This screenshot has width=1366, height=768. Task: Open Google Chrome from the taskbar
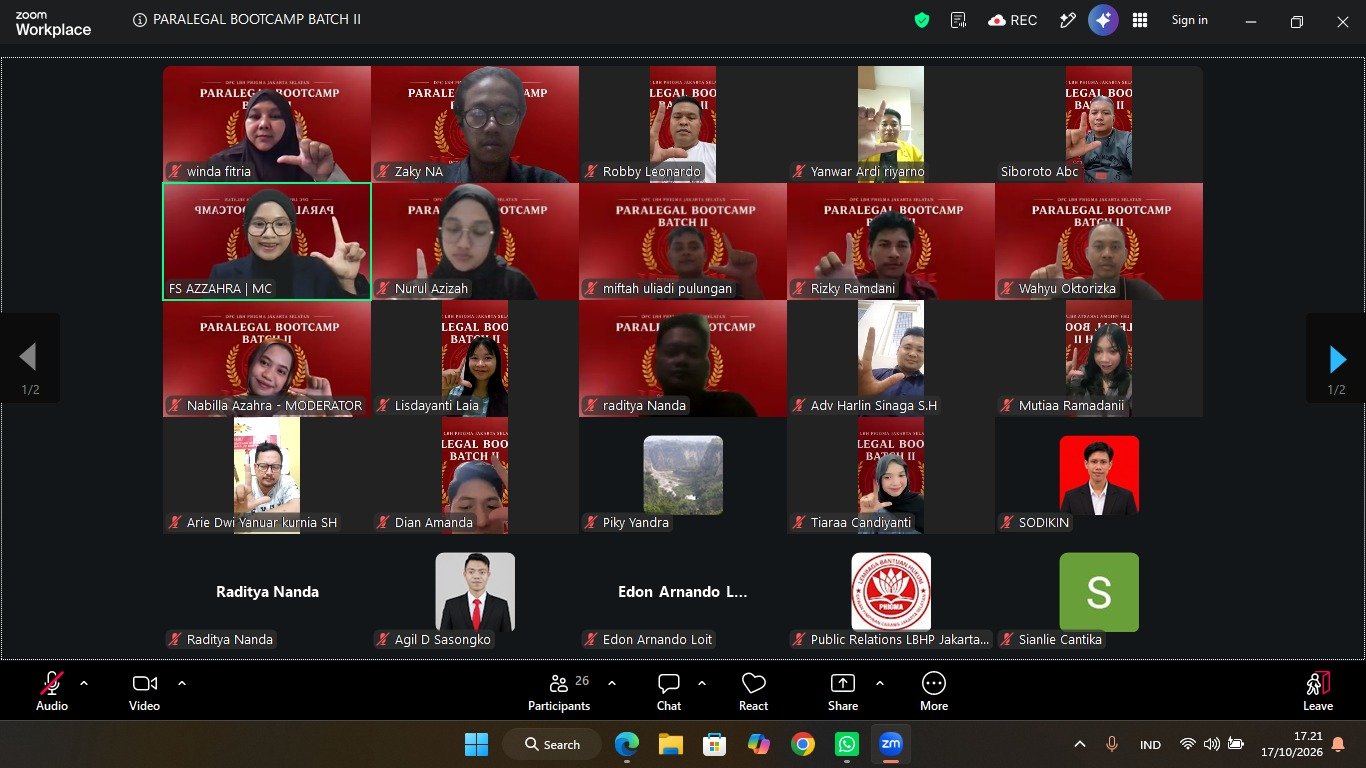802,744
